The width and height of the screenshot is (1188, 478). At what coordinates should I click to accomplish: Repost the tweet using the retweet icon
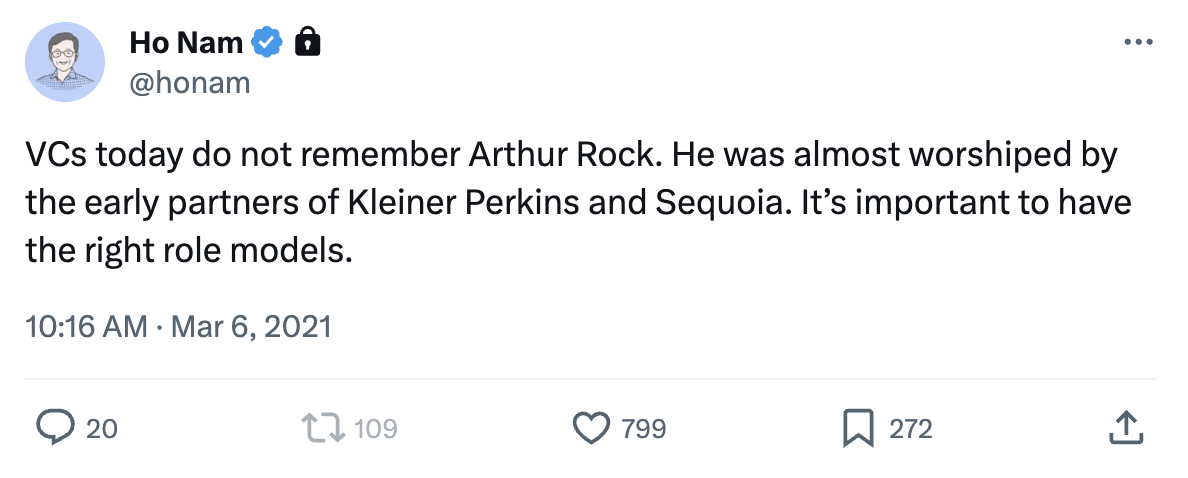coord(324,428)
